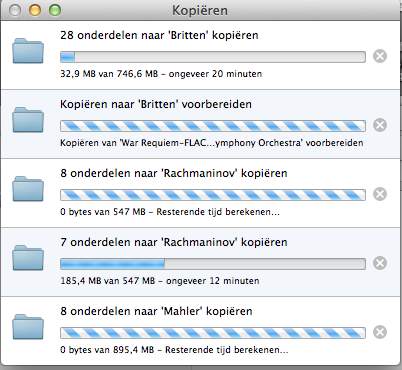The height and width of the screenshot is (370, 402).
Task: Click the folder icon in 'Mahler' row
Action: 28,327
